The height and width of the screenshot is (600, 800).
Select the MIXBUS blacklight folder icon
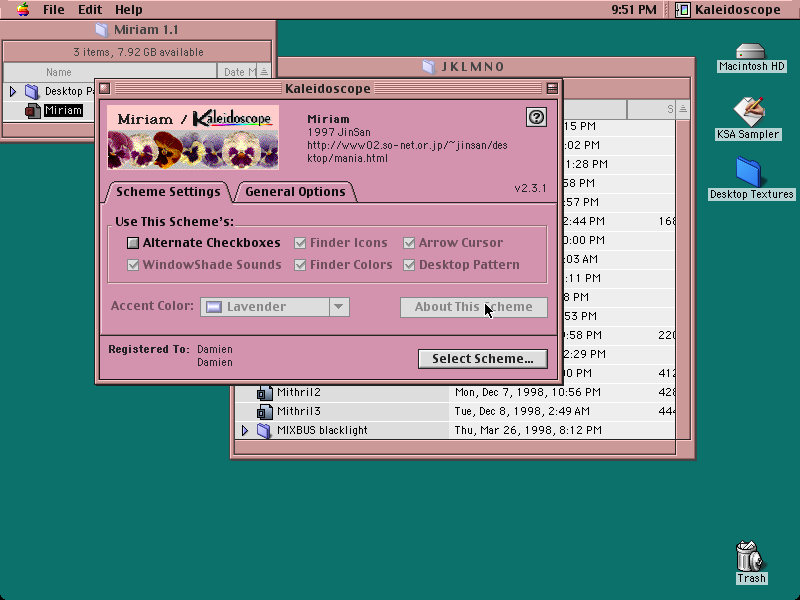264,430
